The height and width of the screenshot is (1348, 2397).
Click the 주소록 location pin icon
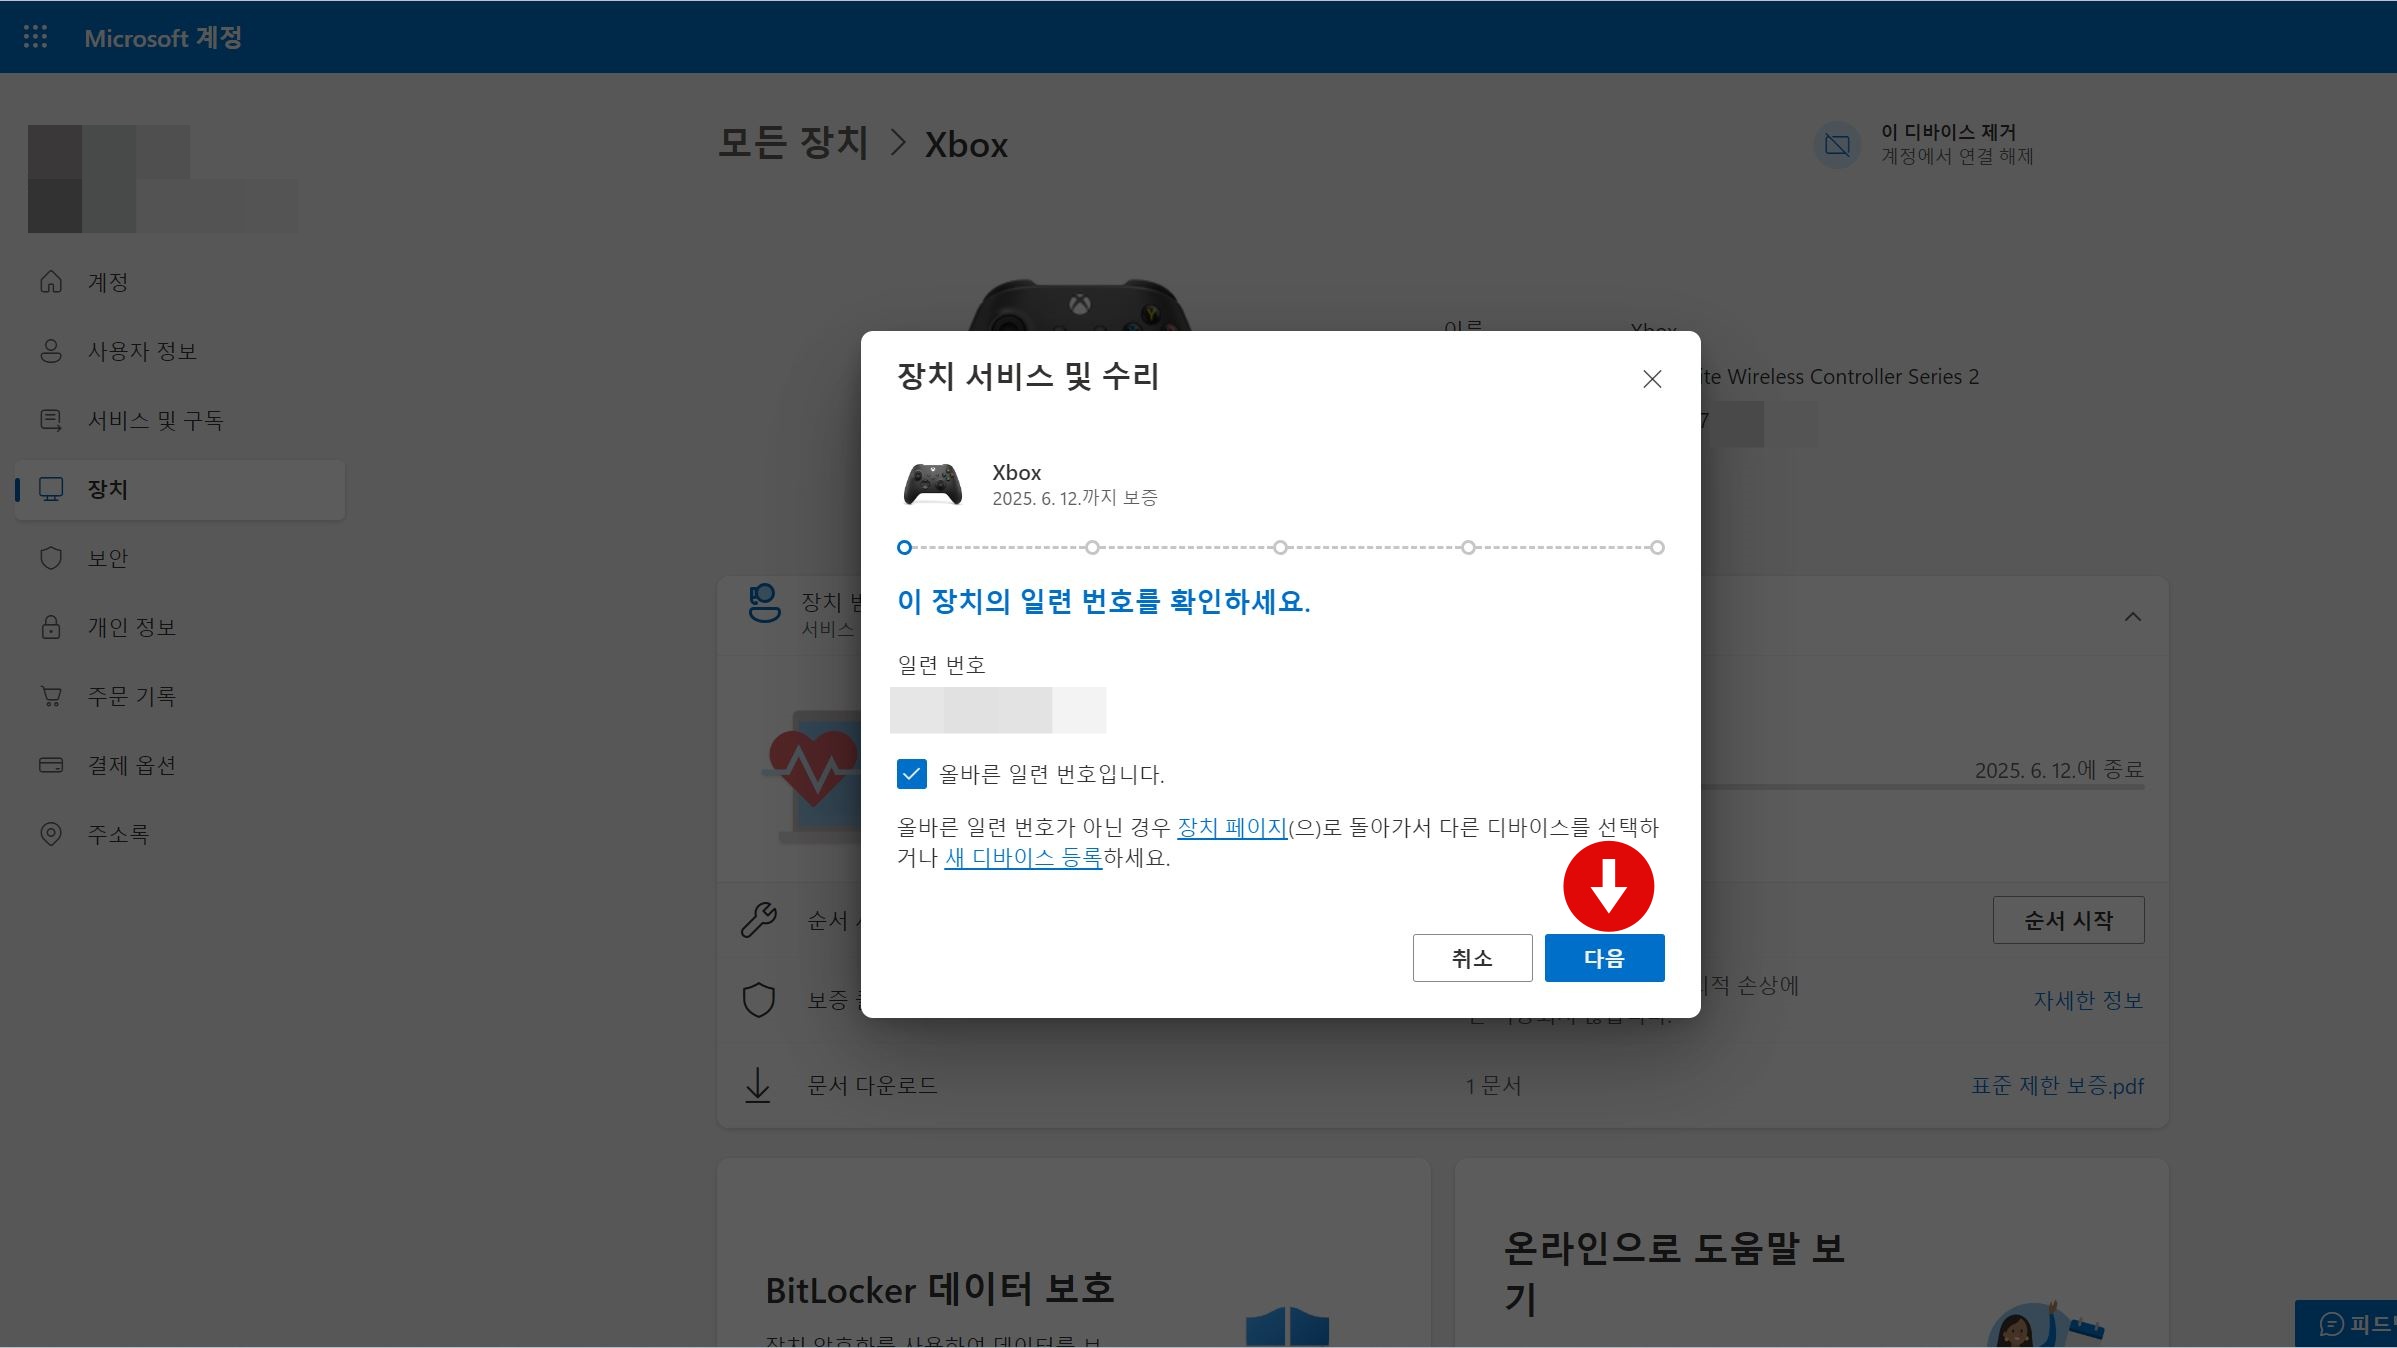[x=51, y=834]
